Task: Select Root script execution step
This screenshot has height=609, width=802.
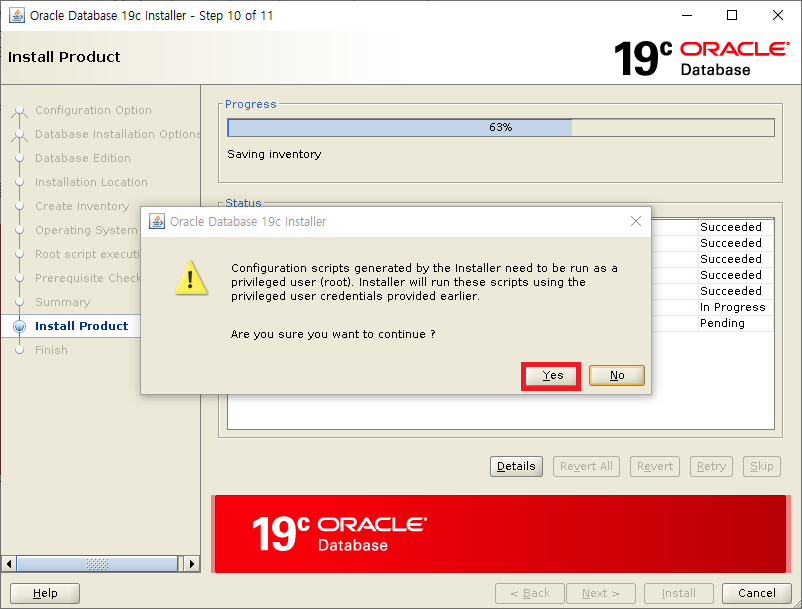Action: 87,254
